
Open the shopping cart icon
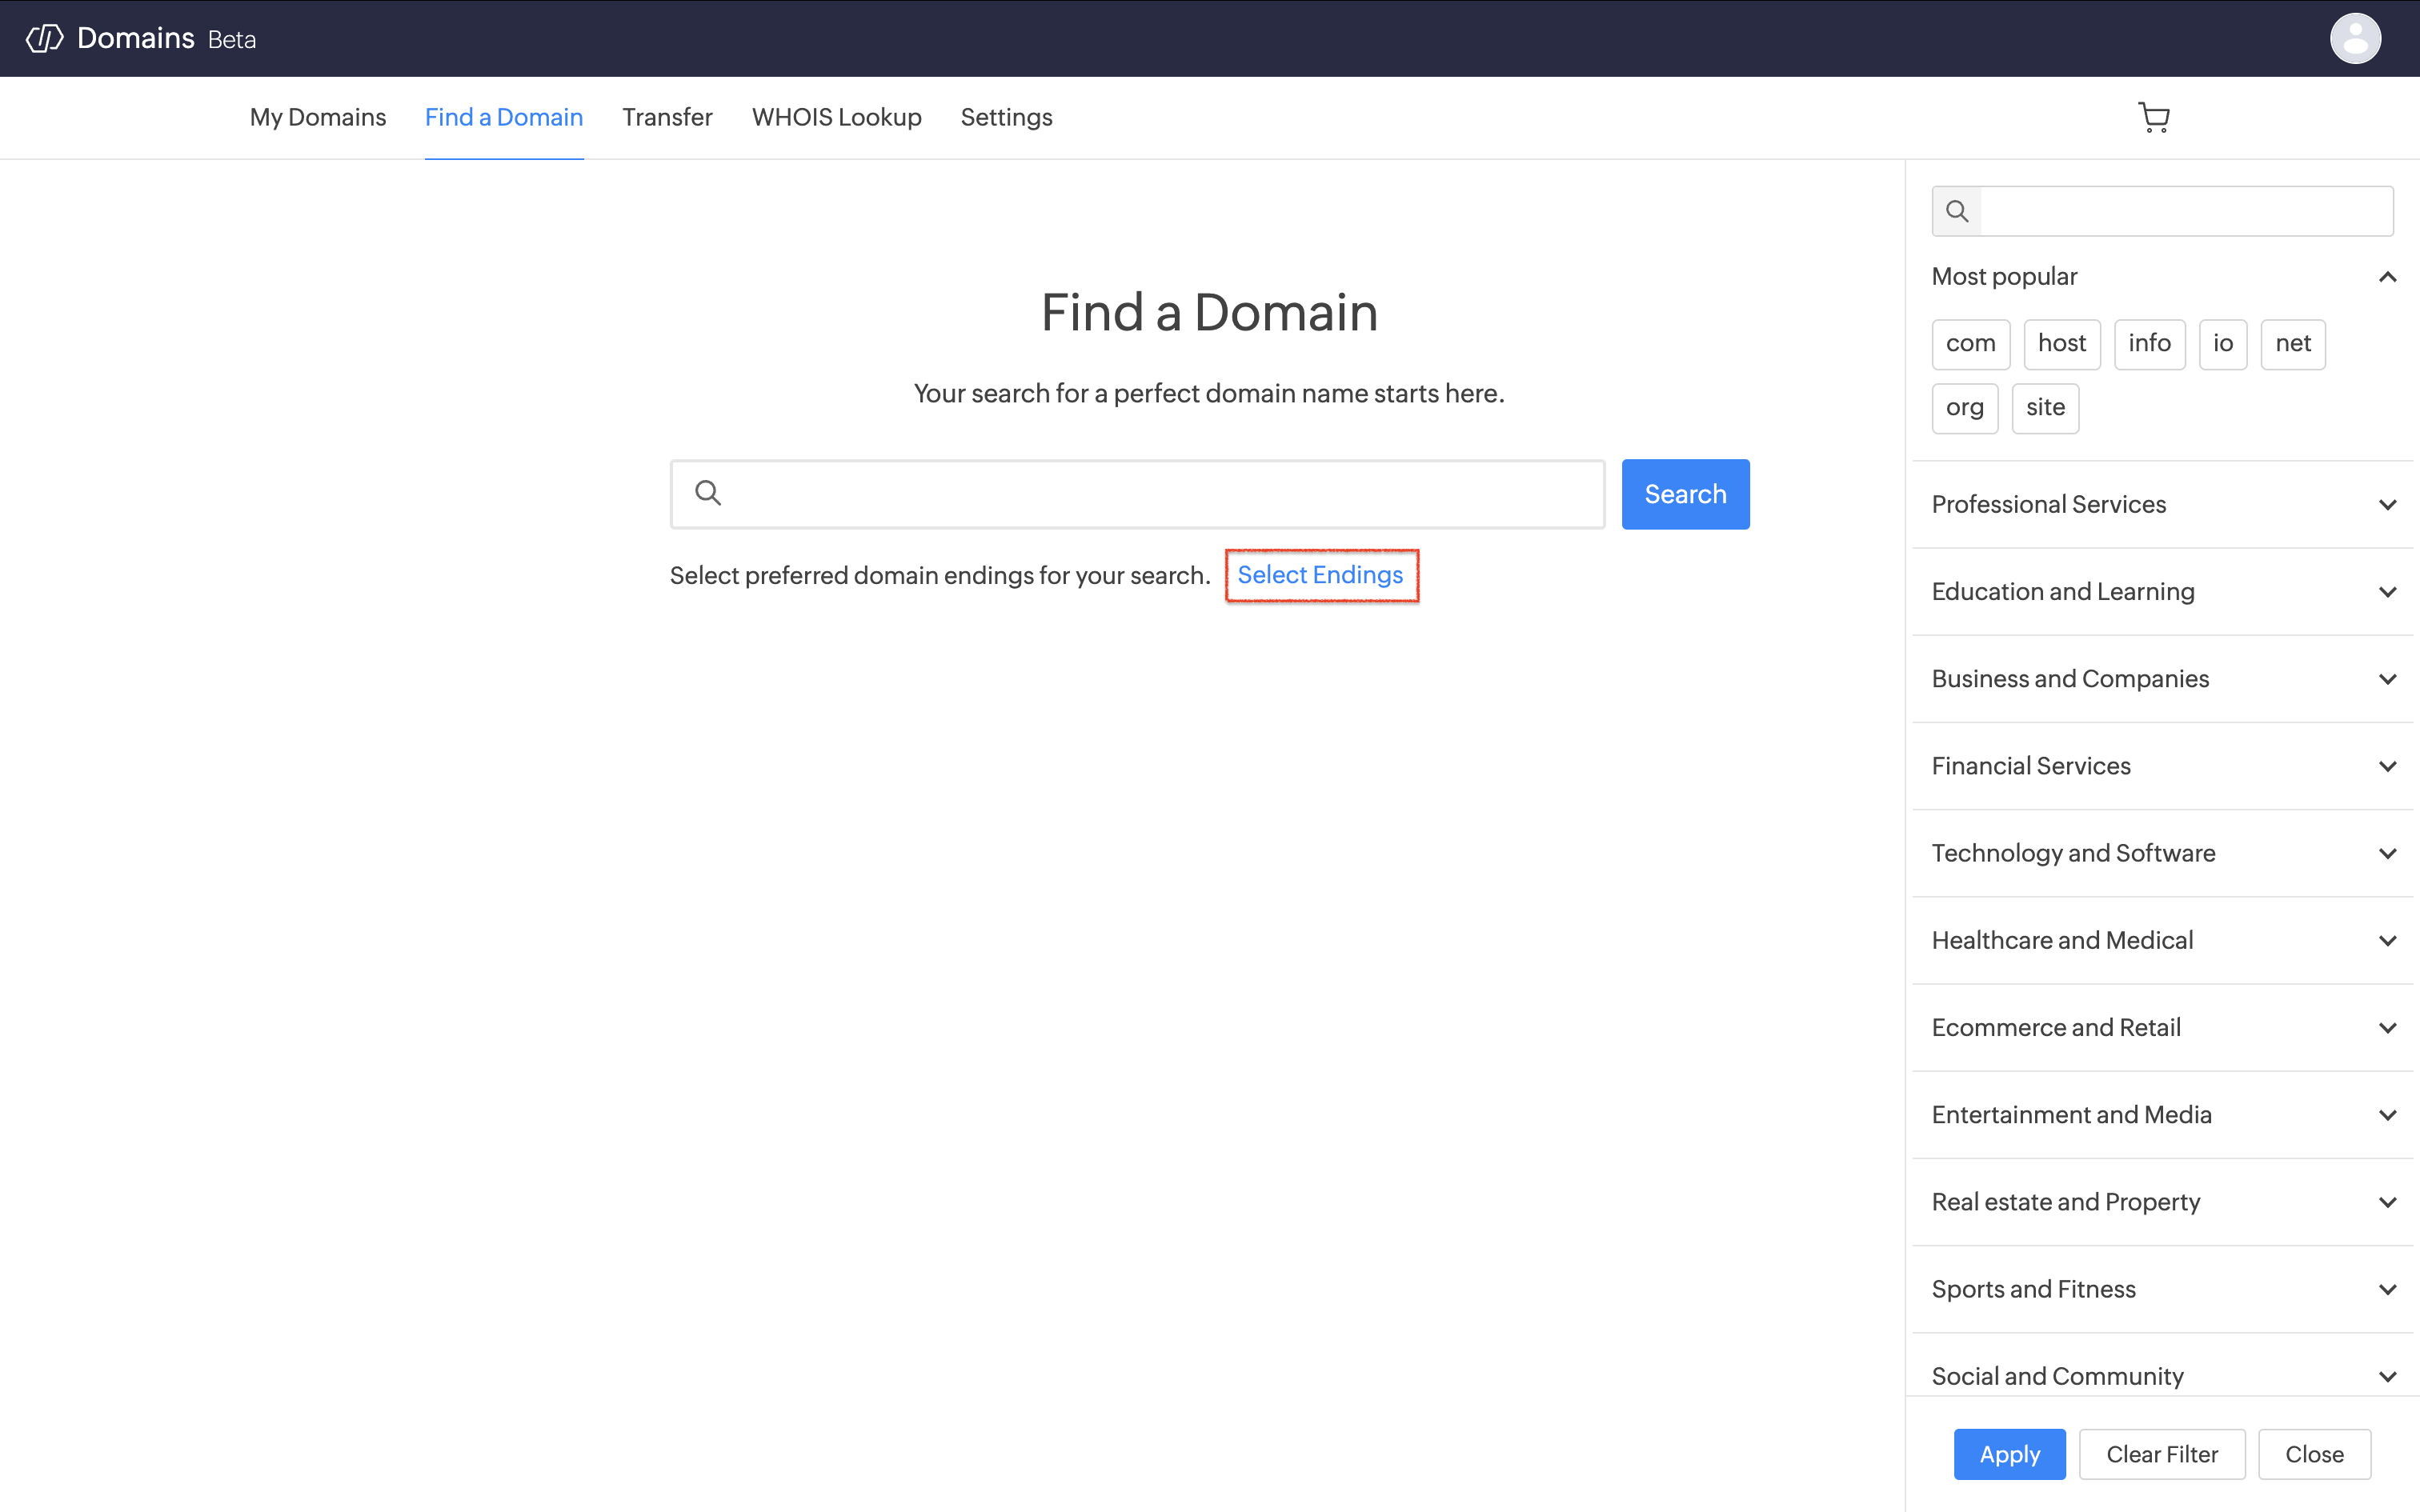[2153, 118]
